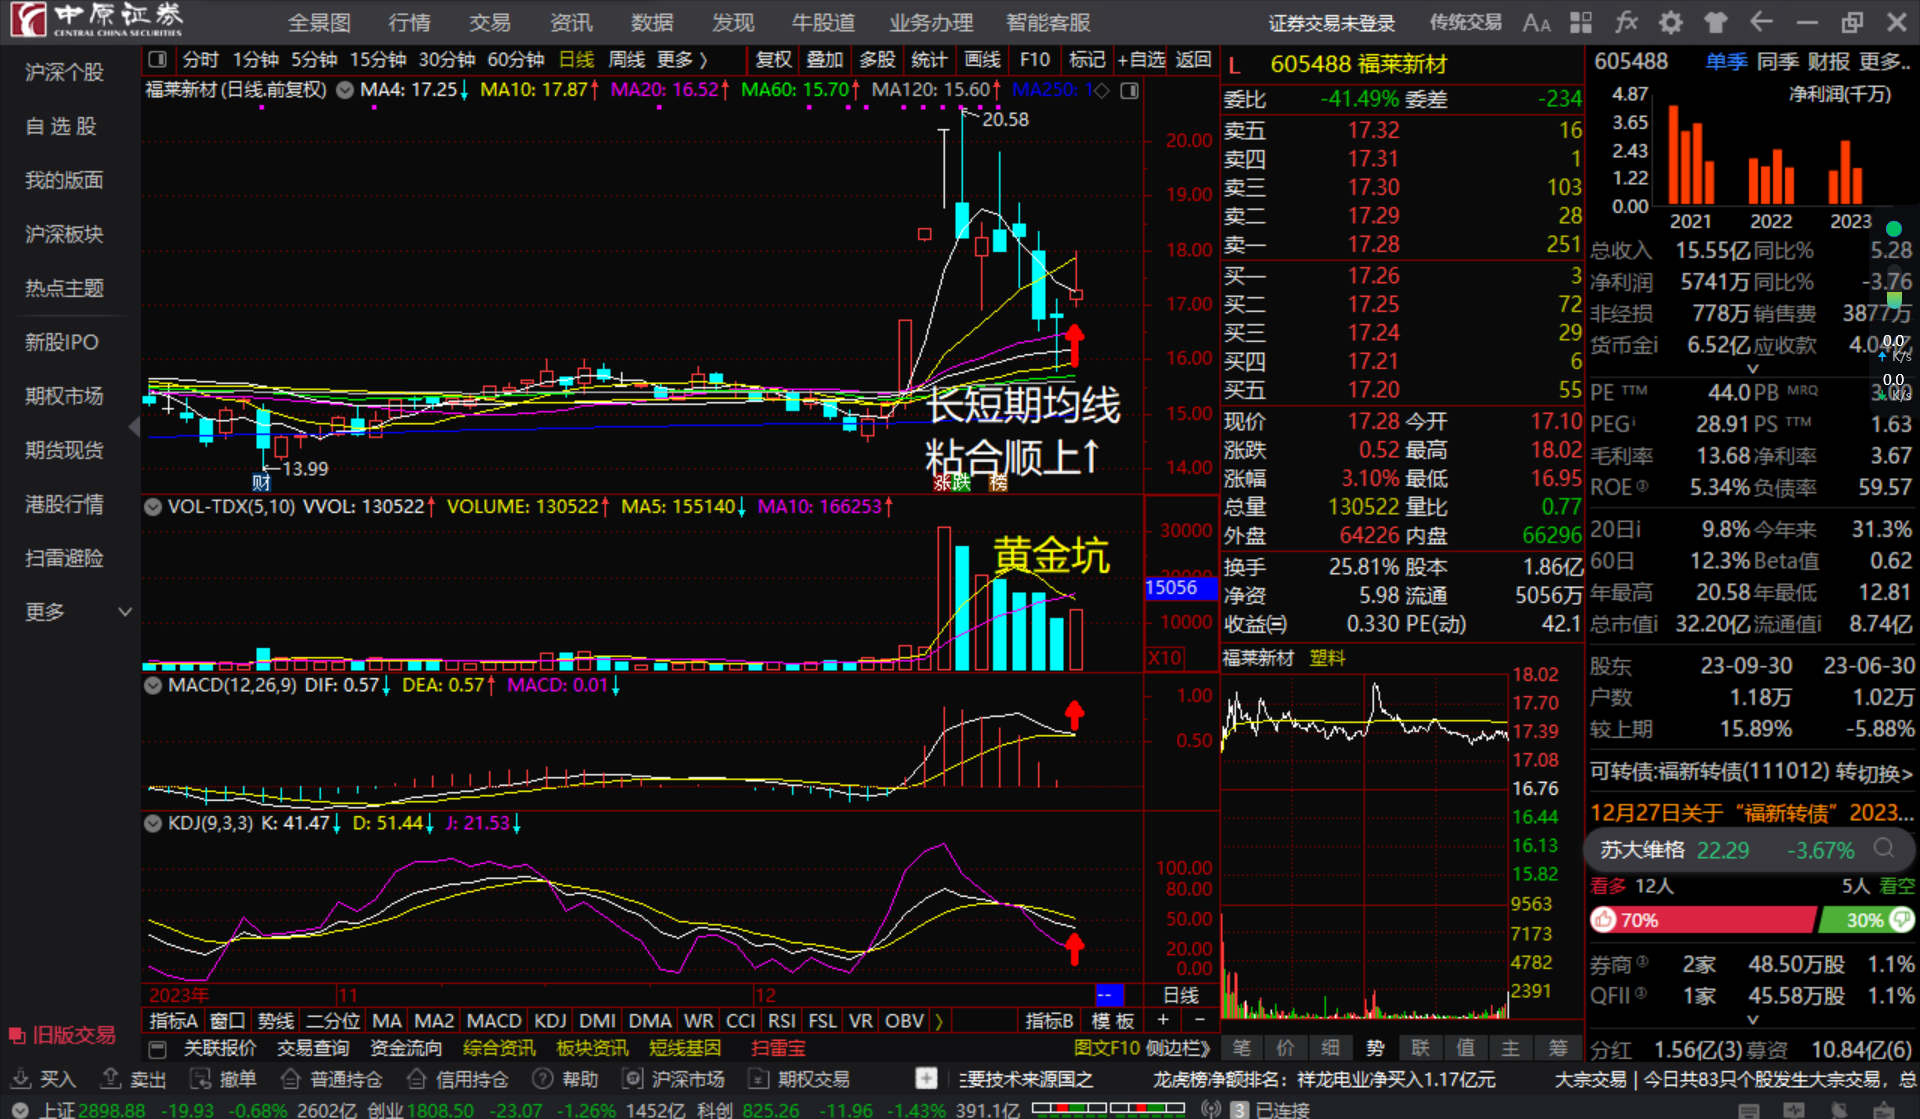
Task: Open status bar dropdown circle before 上证
Action: click(18, 1109)
